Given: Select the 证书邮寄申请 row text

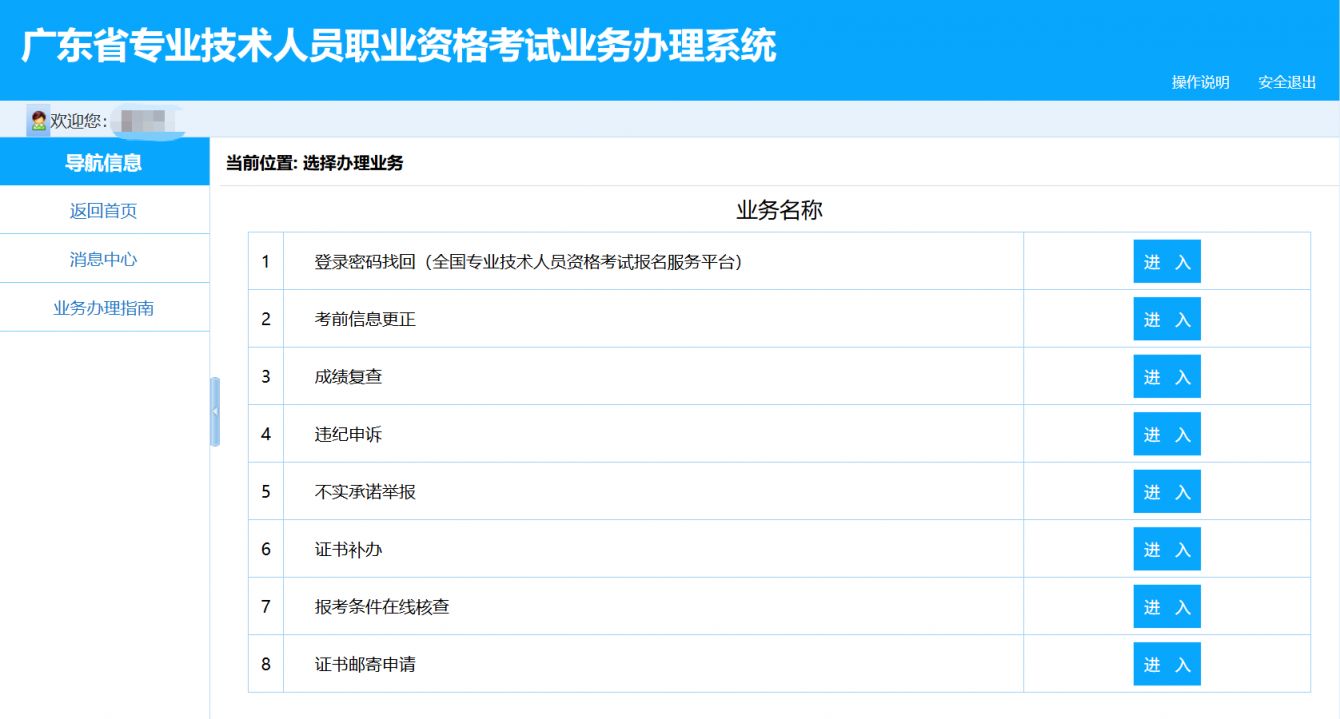Looking at the screenshot, I should (x=365, y=665).
